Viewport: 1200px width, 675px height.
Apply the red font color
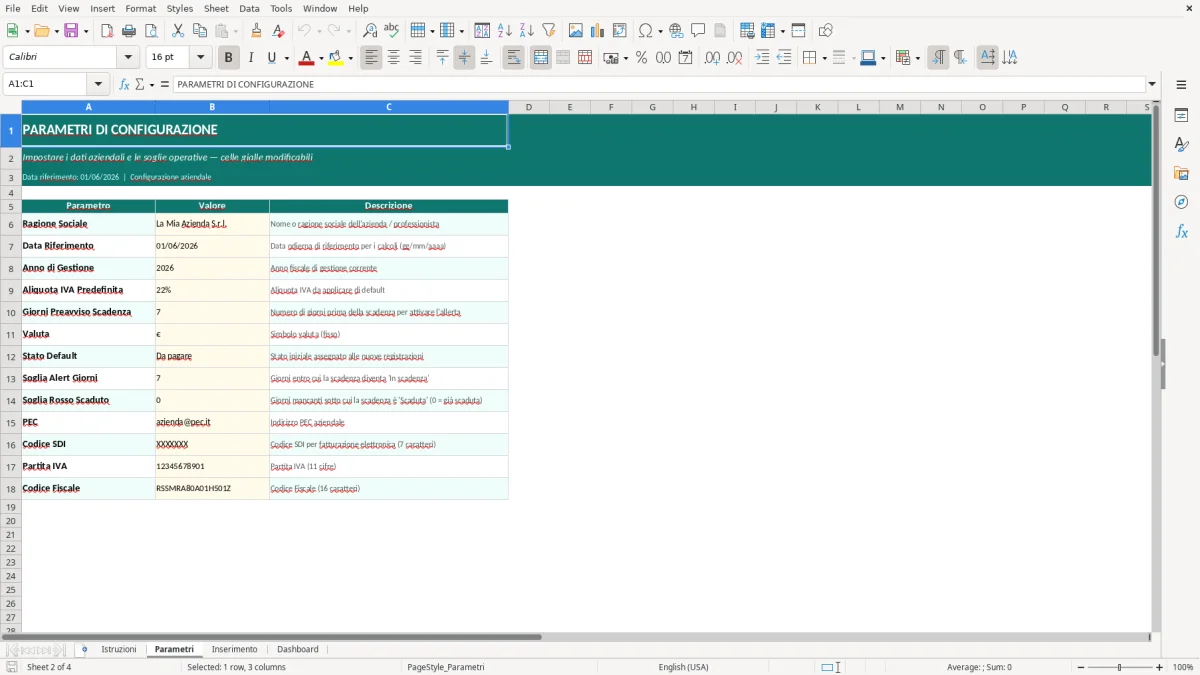[306, 58]
